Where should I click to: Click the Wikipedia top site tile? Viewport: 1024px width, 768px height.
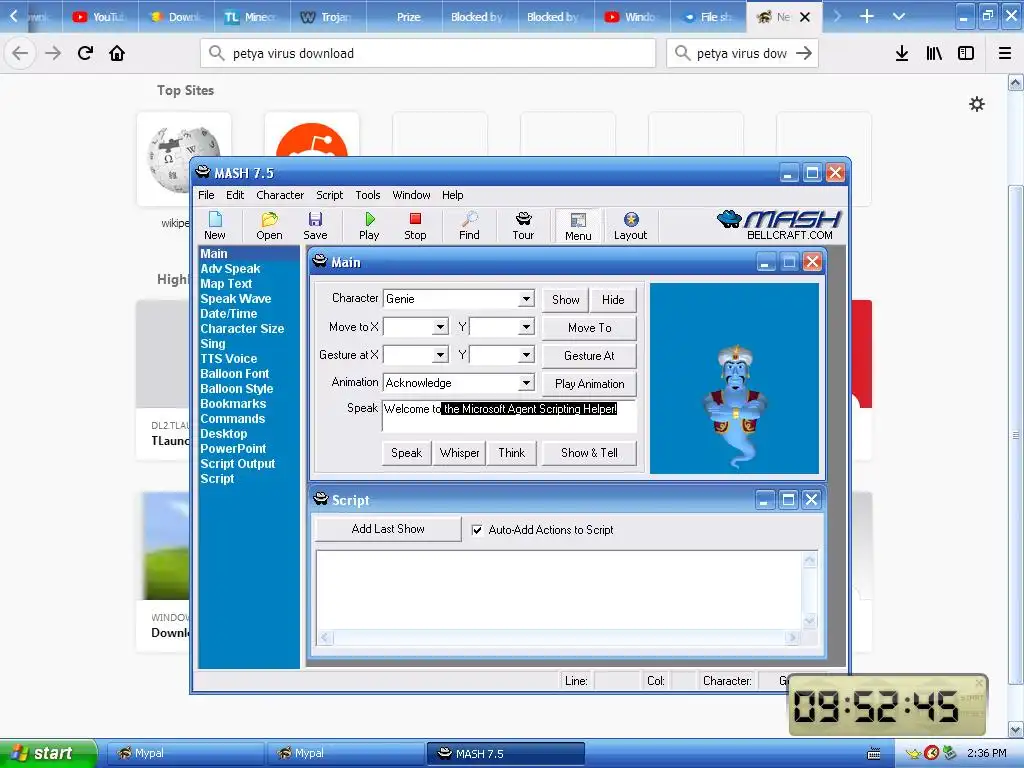tap(184, 159)
